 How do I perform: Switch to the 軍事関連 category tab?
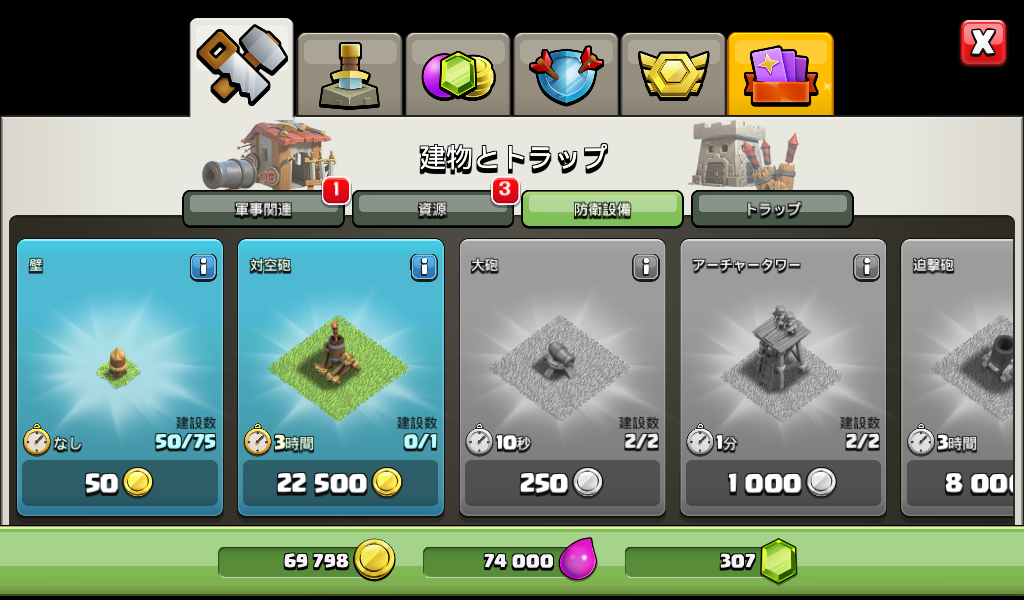[263, 209]
